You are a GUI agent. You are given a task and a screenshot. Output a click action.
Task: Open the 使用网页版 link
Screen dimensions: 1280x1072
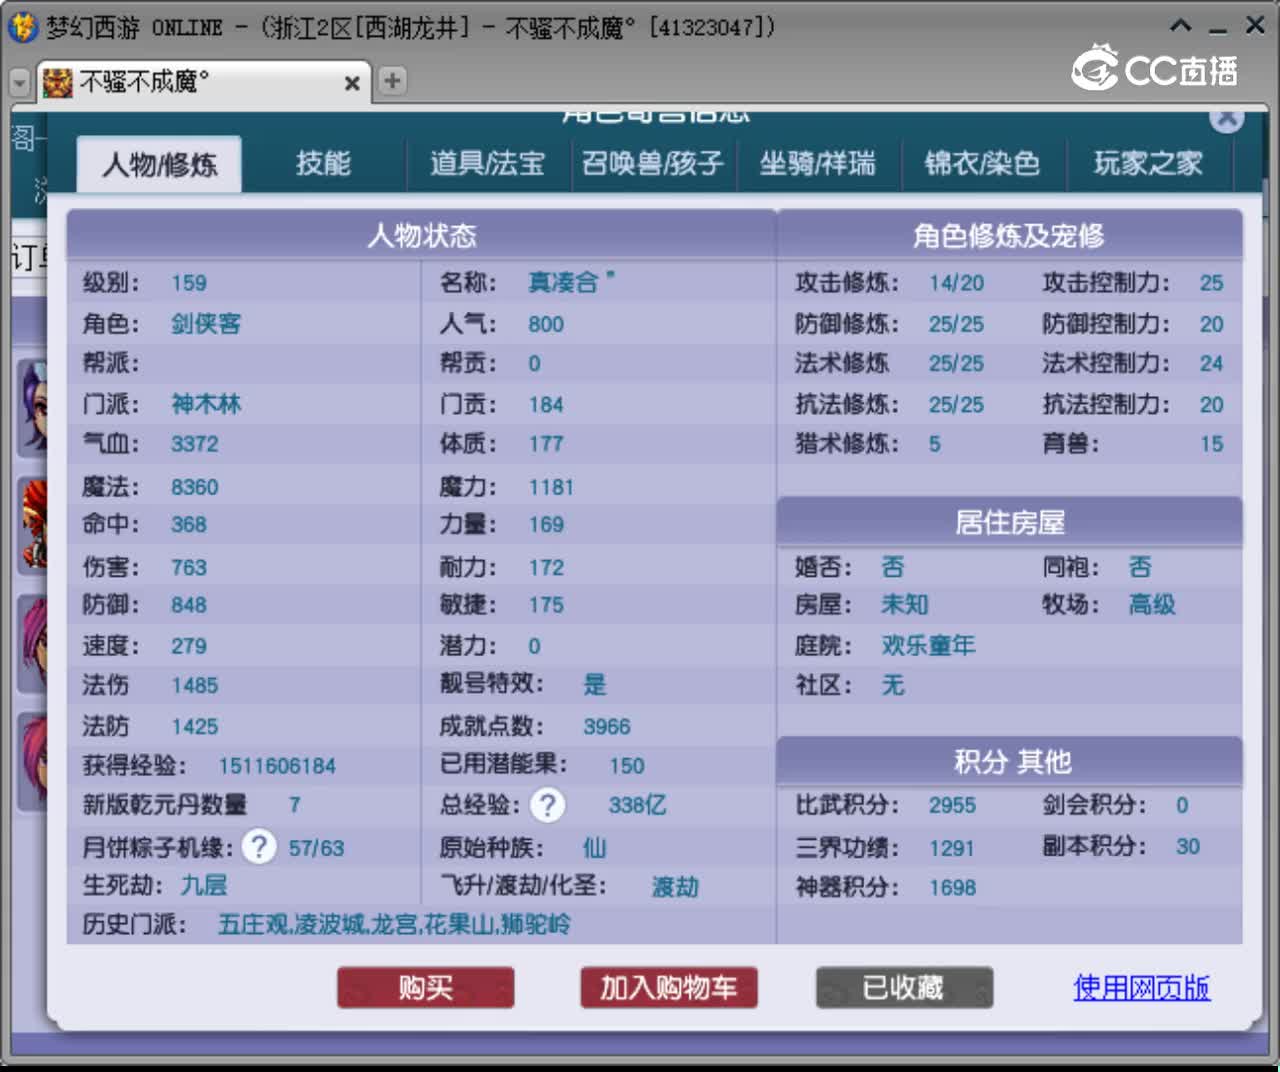click(x=1142, y=988)
